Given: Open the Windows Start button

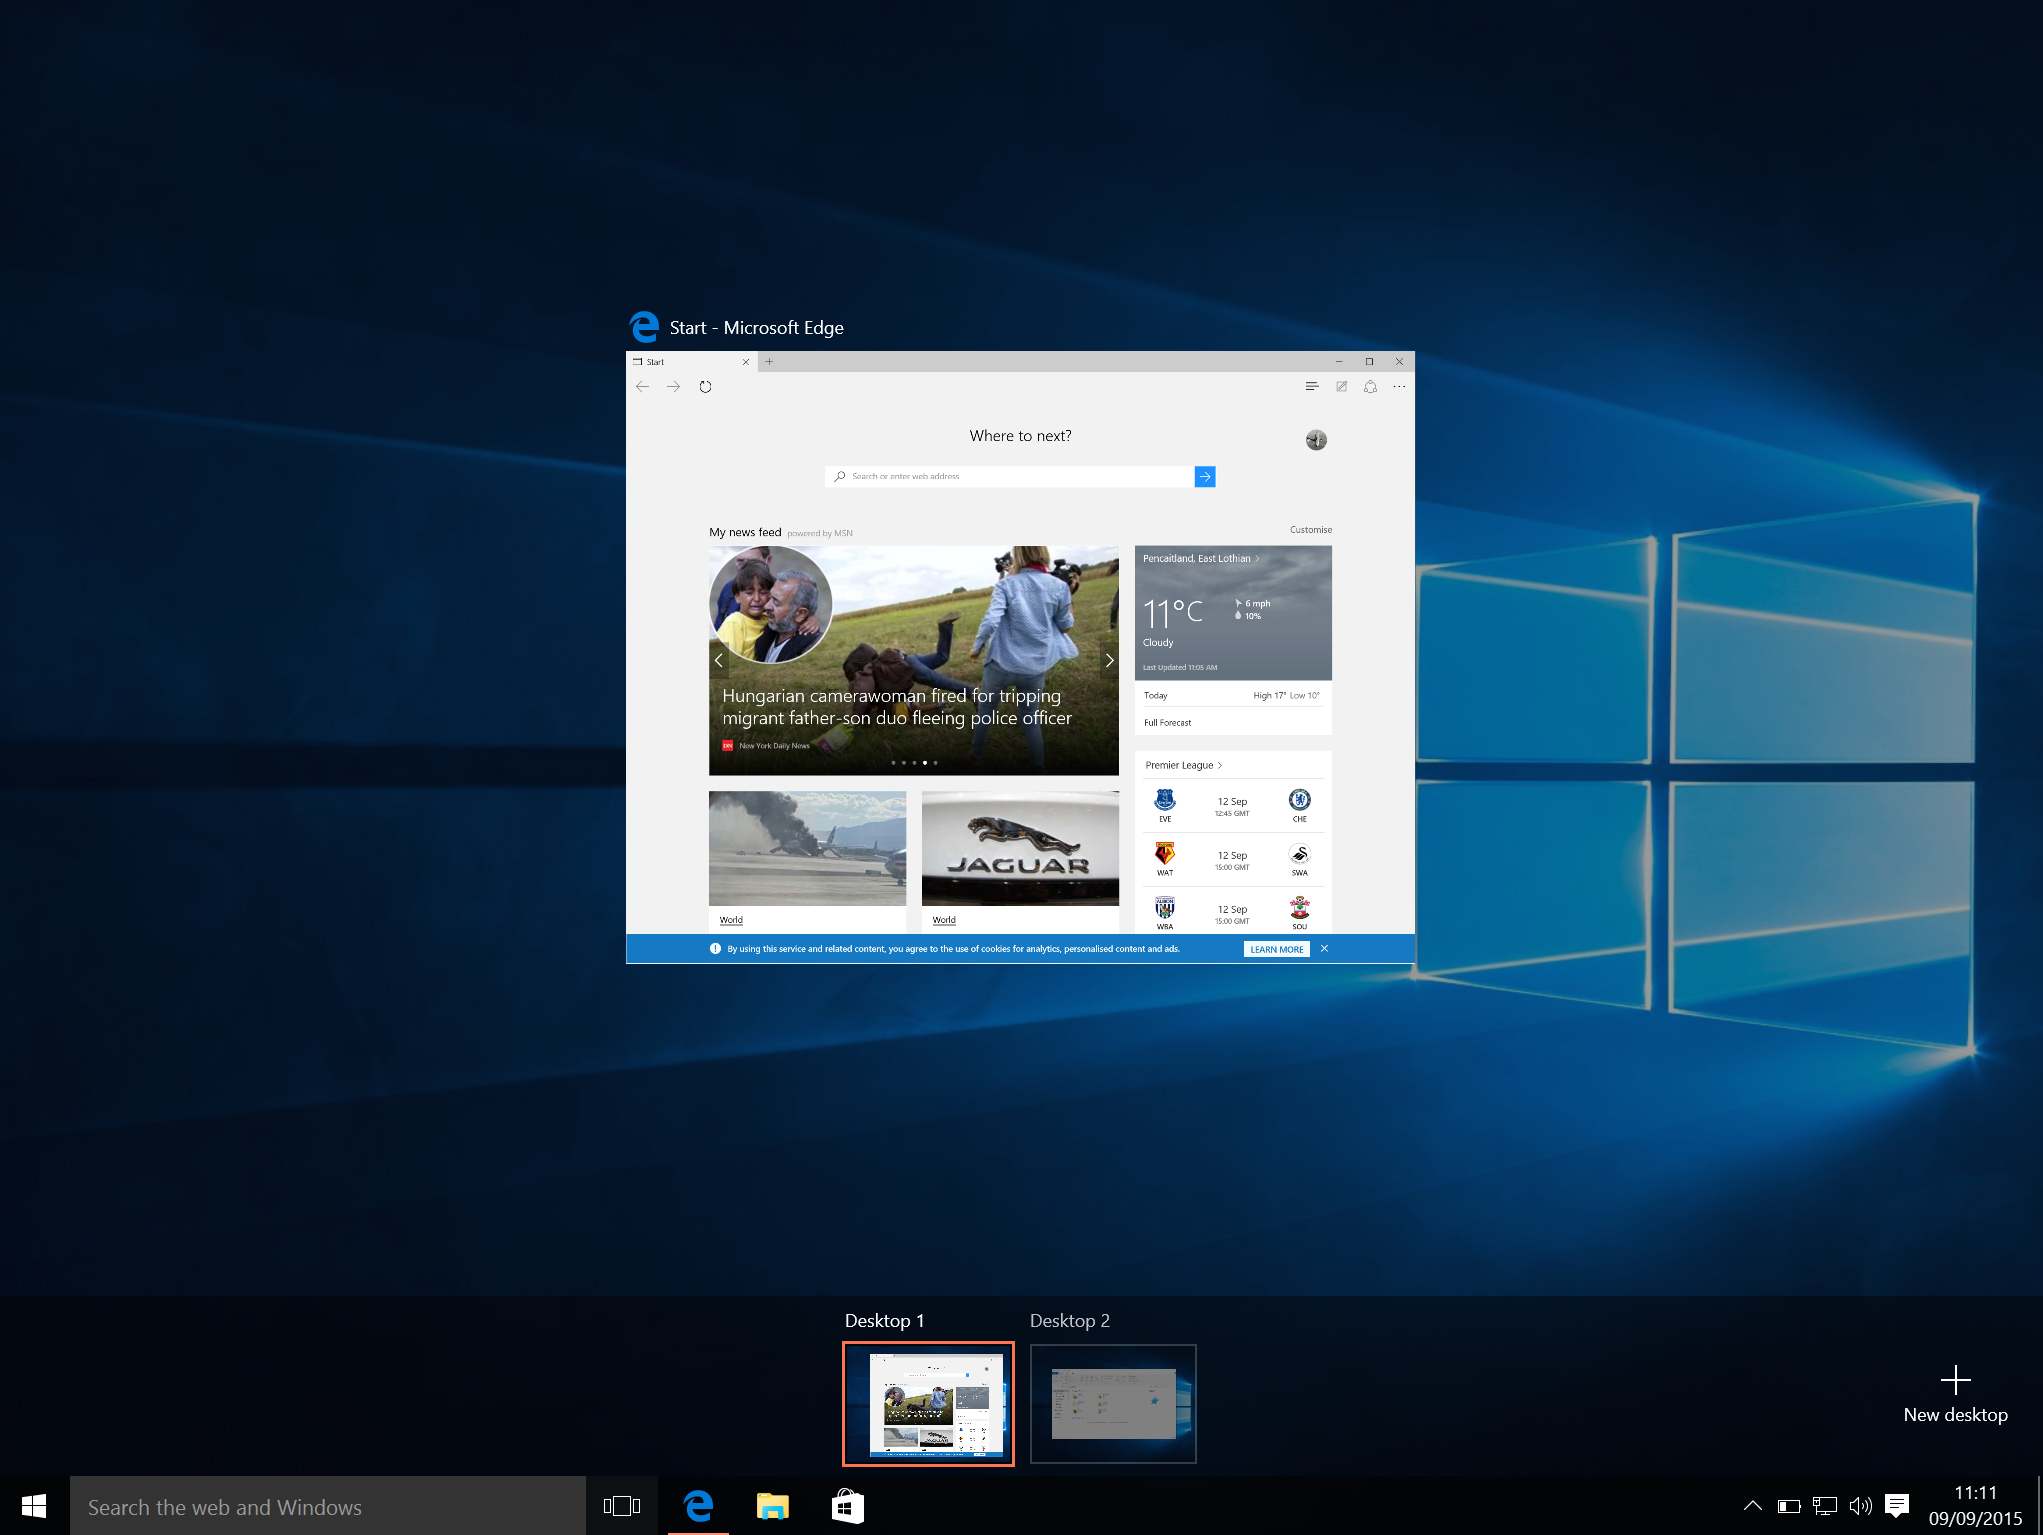Looking at the screenshot, I should pyautogui.click(x=34, y=1506).
